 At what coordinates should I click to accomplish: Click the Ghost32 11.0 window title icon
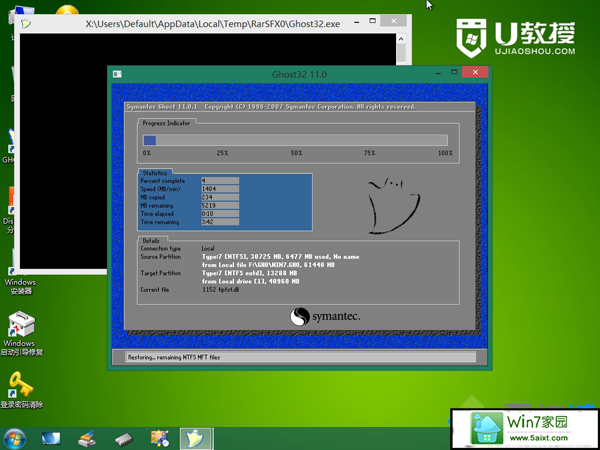(117, 74)
